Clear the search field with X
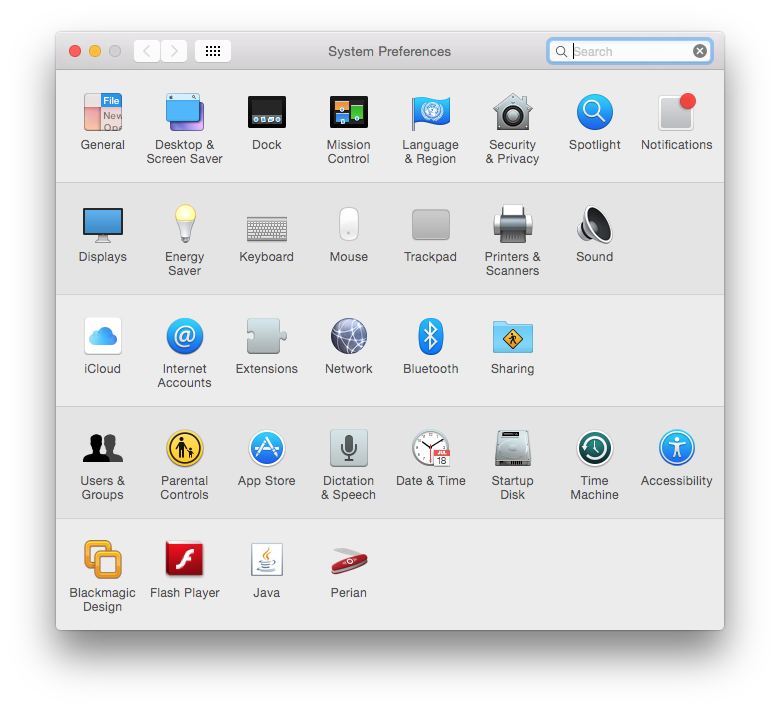Image resolution: width=780 pixels, height=710 pixels. tap(699, 51)
